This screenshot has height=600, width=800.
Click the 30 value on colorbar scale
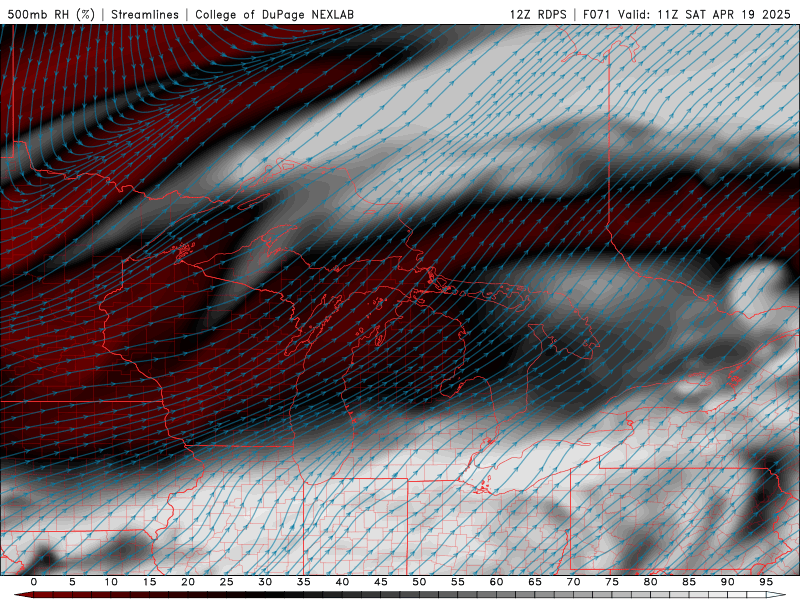pyautogui.click(x=265, y=582)
